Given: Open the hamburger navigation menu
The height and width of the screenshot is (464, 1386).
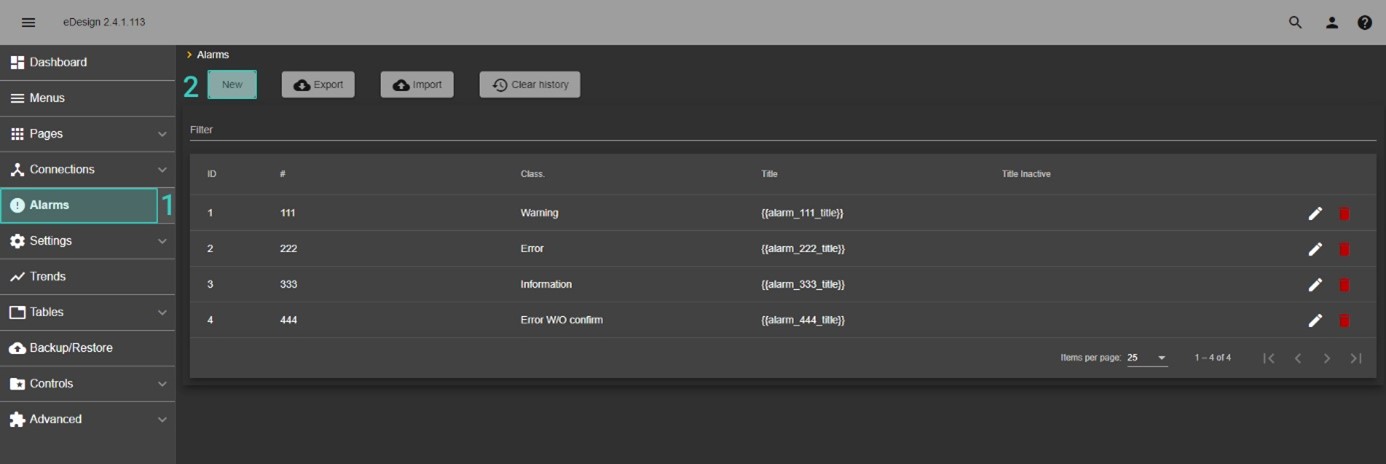Looking at the screenshot, I should point(28,22).
